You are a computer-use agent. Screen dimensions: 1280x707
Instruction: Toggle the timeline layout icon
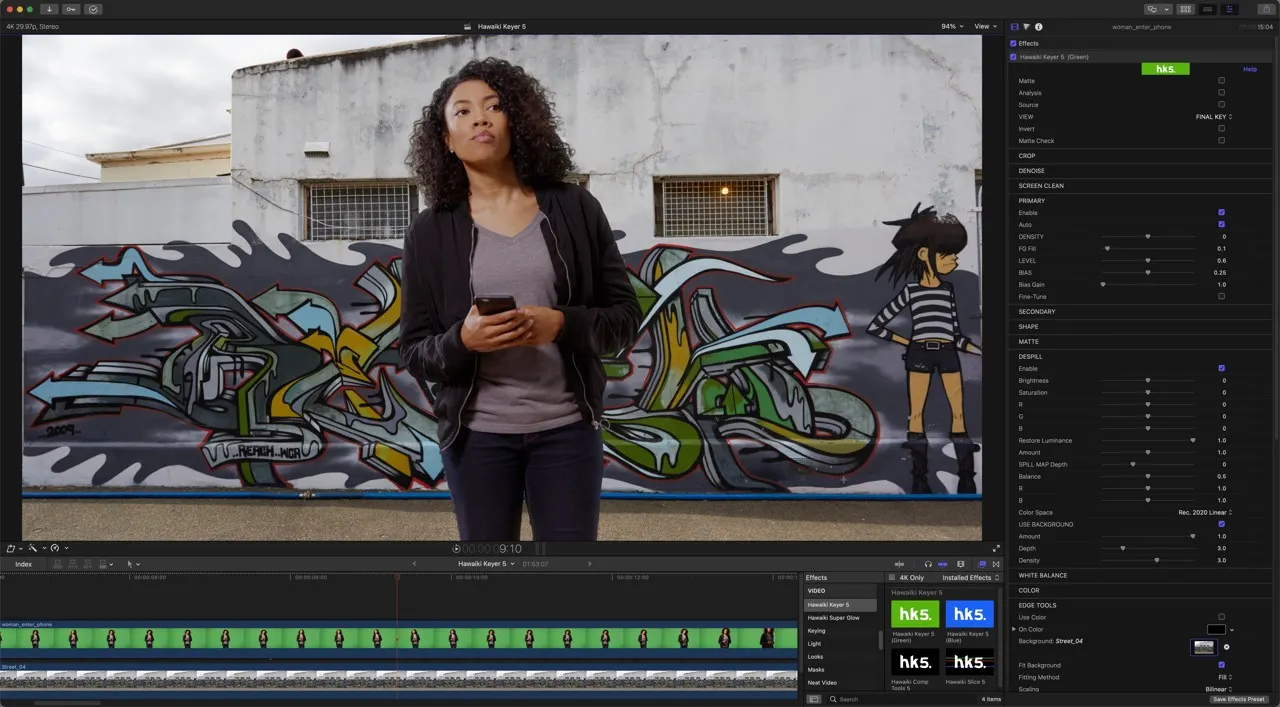point(1208,9)
